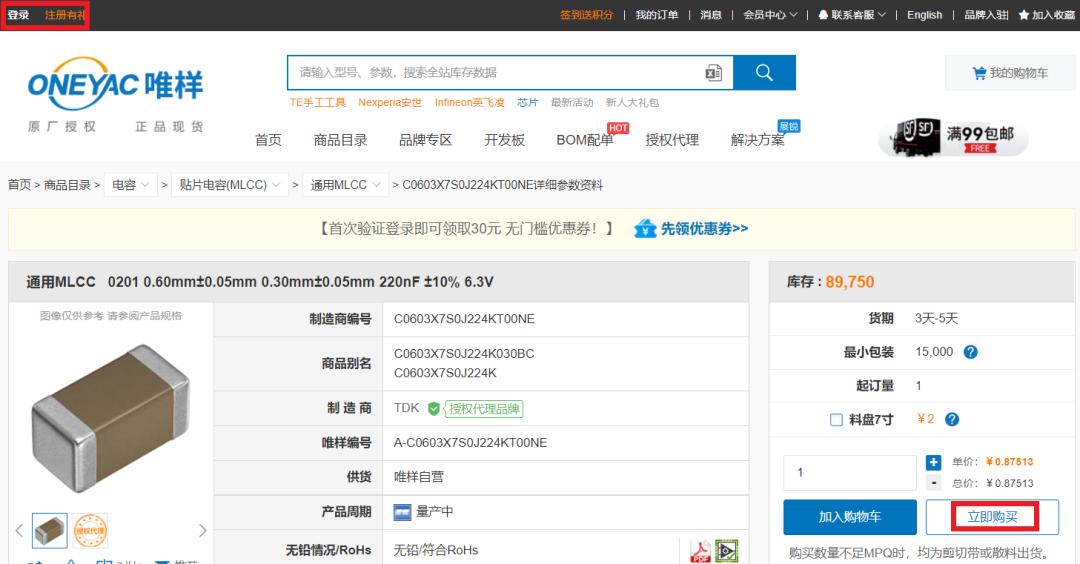This screenshot has width=1080, height=564.
Task: Click the help icon next to 料盘7寸 ¥2
Action: pyautogui.click(x=952, y=419)
